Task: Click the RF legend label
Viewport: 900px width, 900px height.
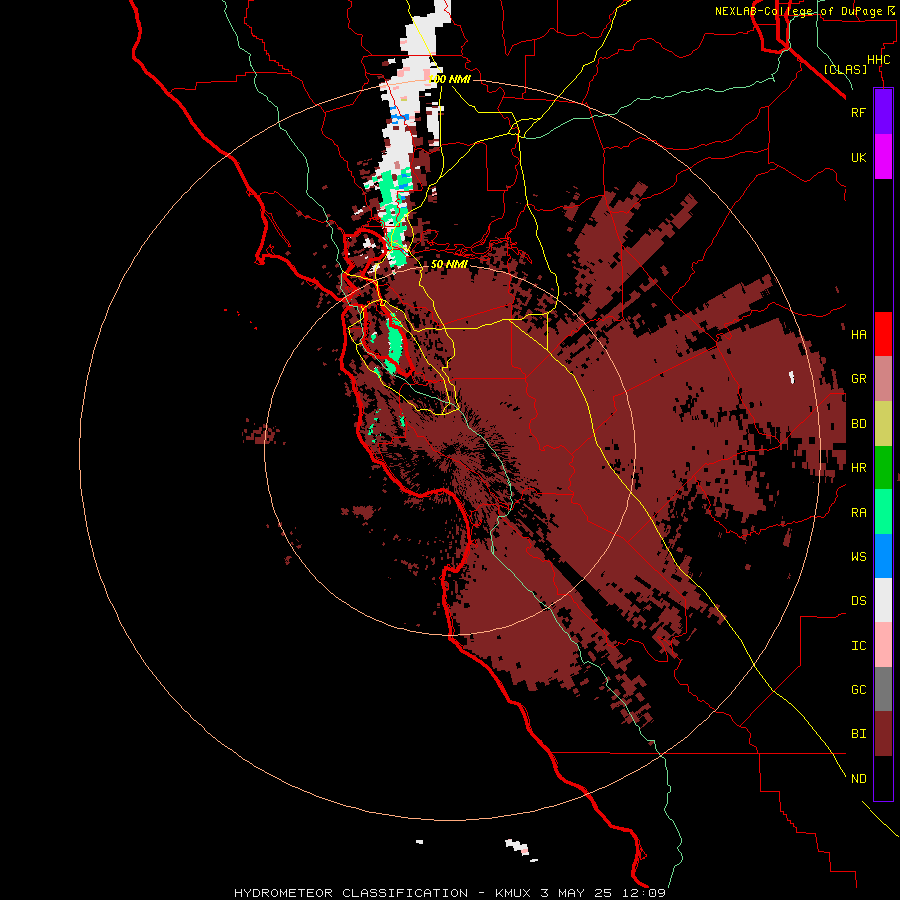Action: coord(858,112)
